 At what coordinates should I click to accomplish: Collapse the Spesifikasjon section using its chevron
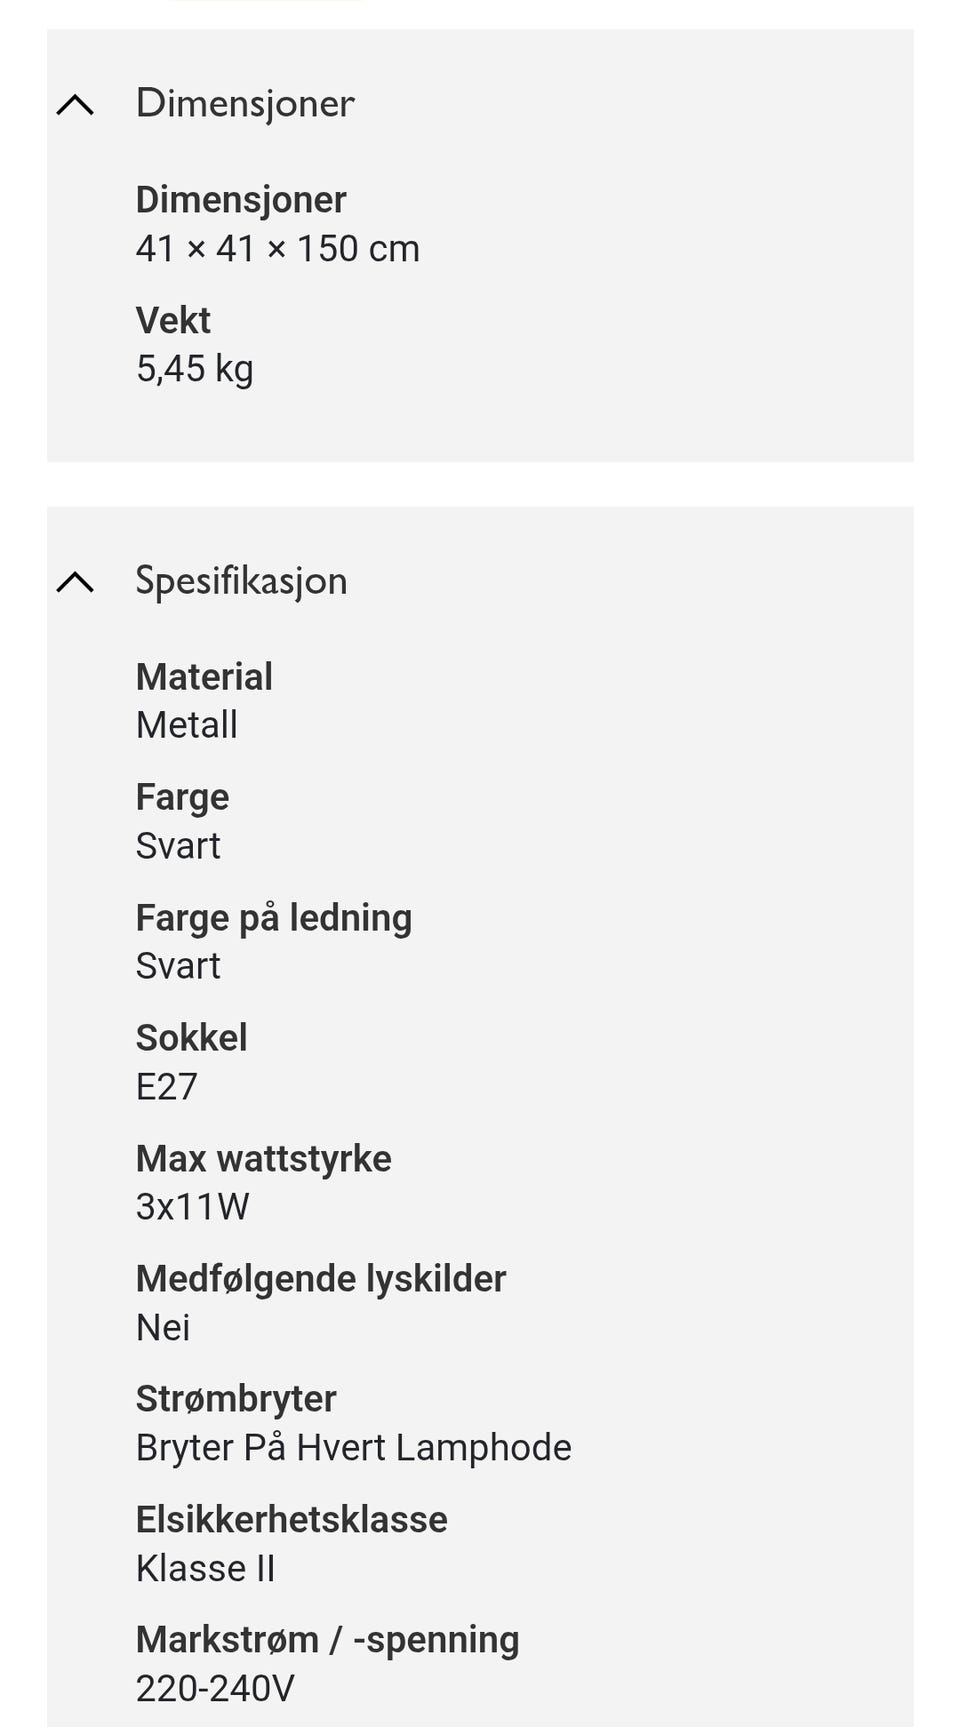coord(75,582)
